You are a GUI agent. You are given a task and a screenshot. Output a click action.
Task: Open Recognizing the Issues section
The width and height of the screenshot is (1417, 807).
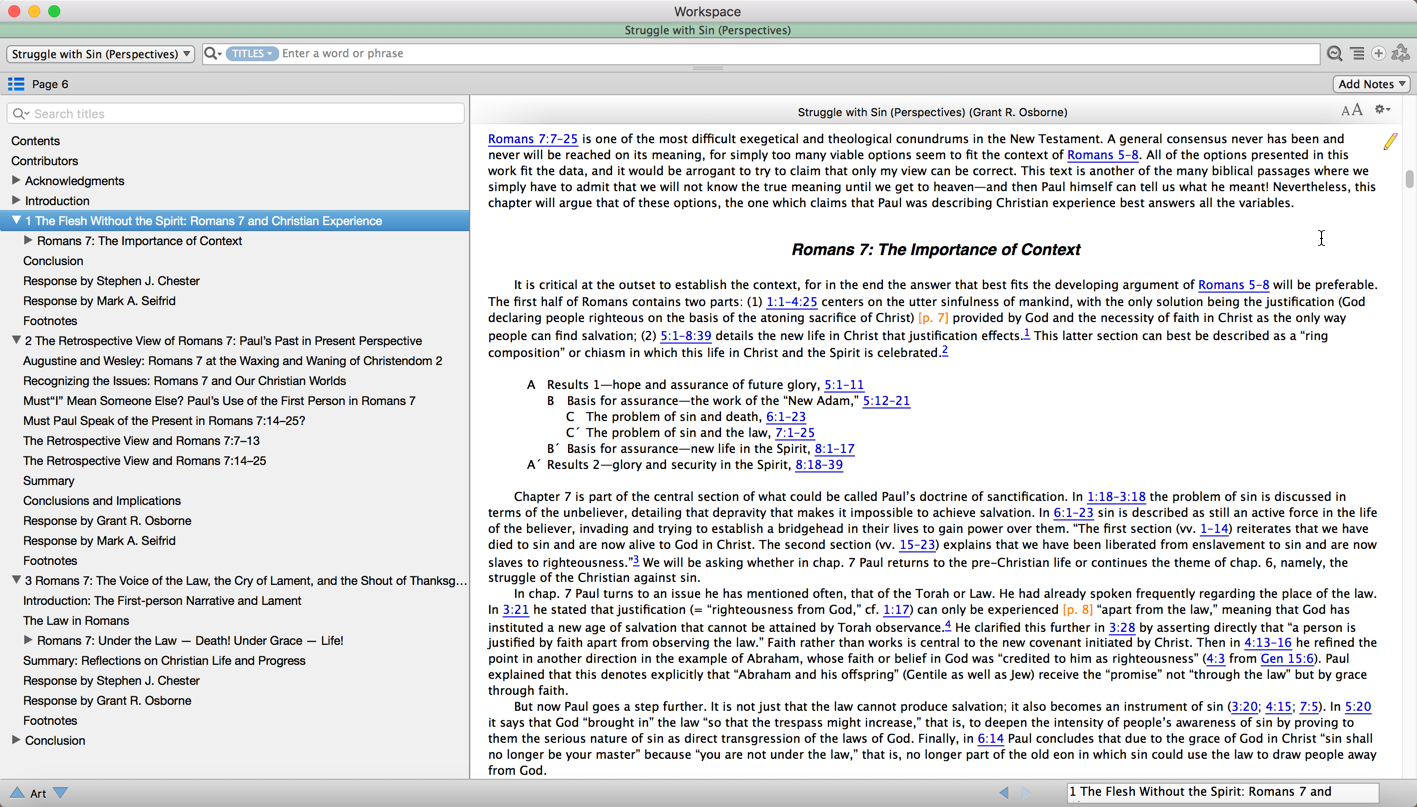(x=184, y=381)
